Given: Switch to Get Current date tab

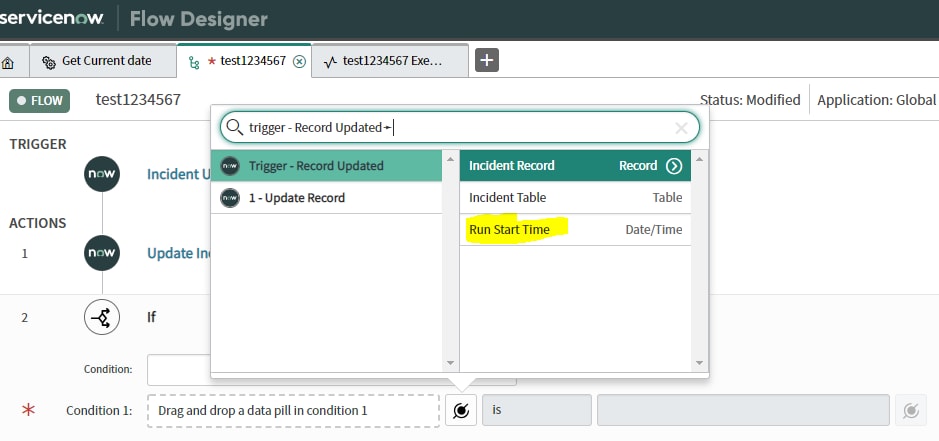Looking at the screenshot, I should coord(103,61).
